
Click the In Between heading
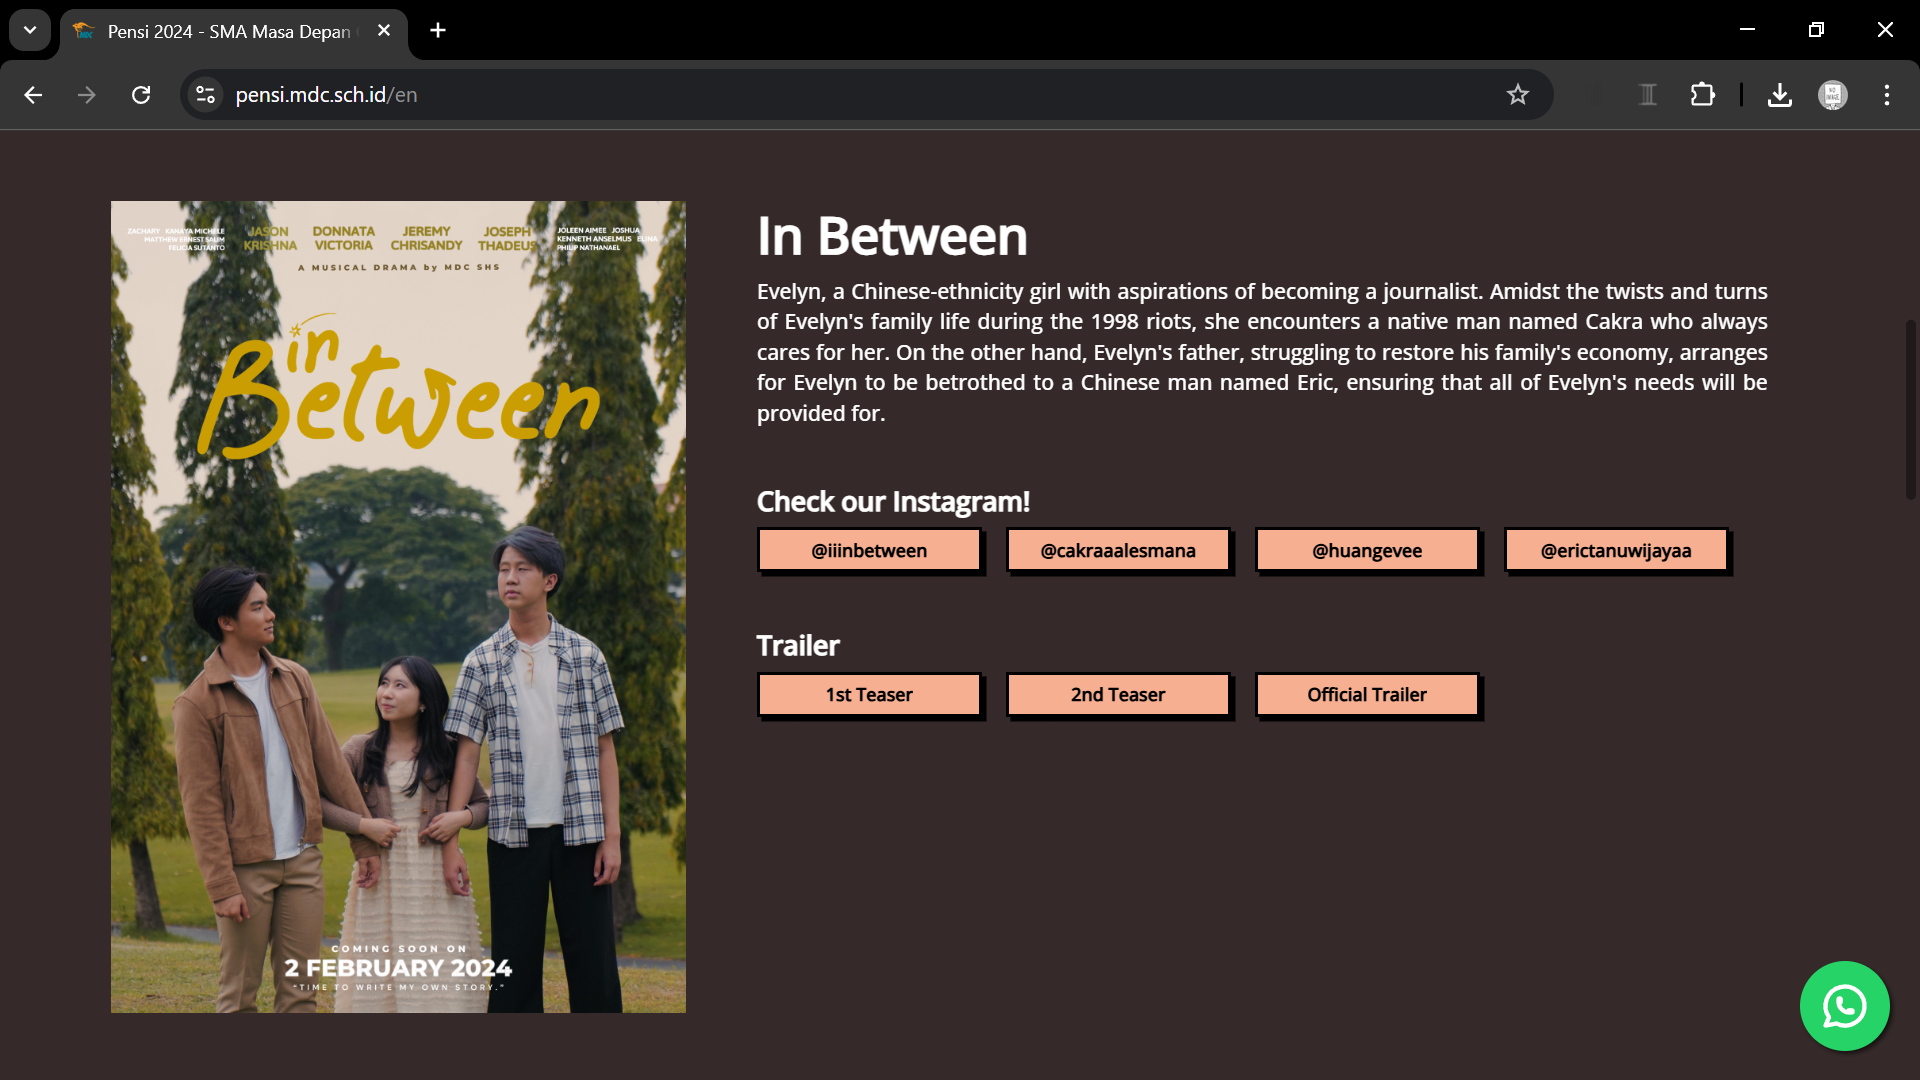click(x=892, y=237)
